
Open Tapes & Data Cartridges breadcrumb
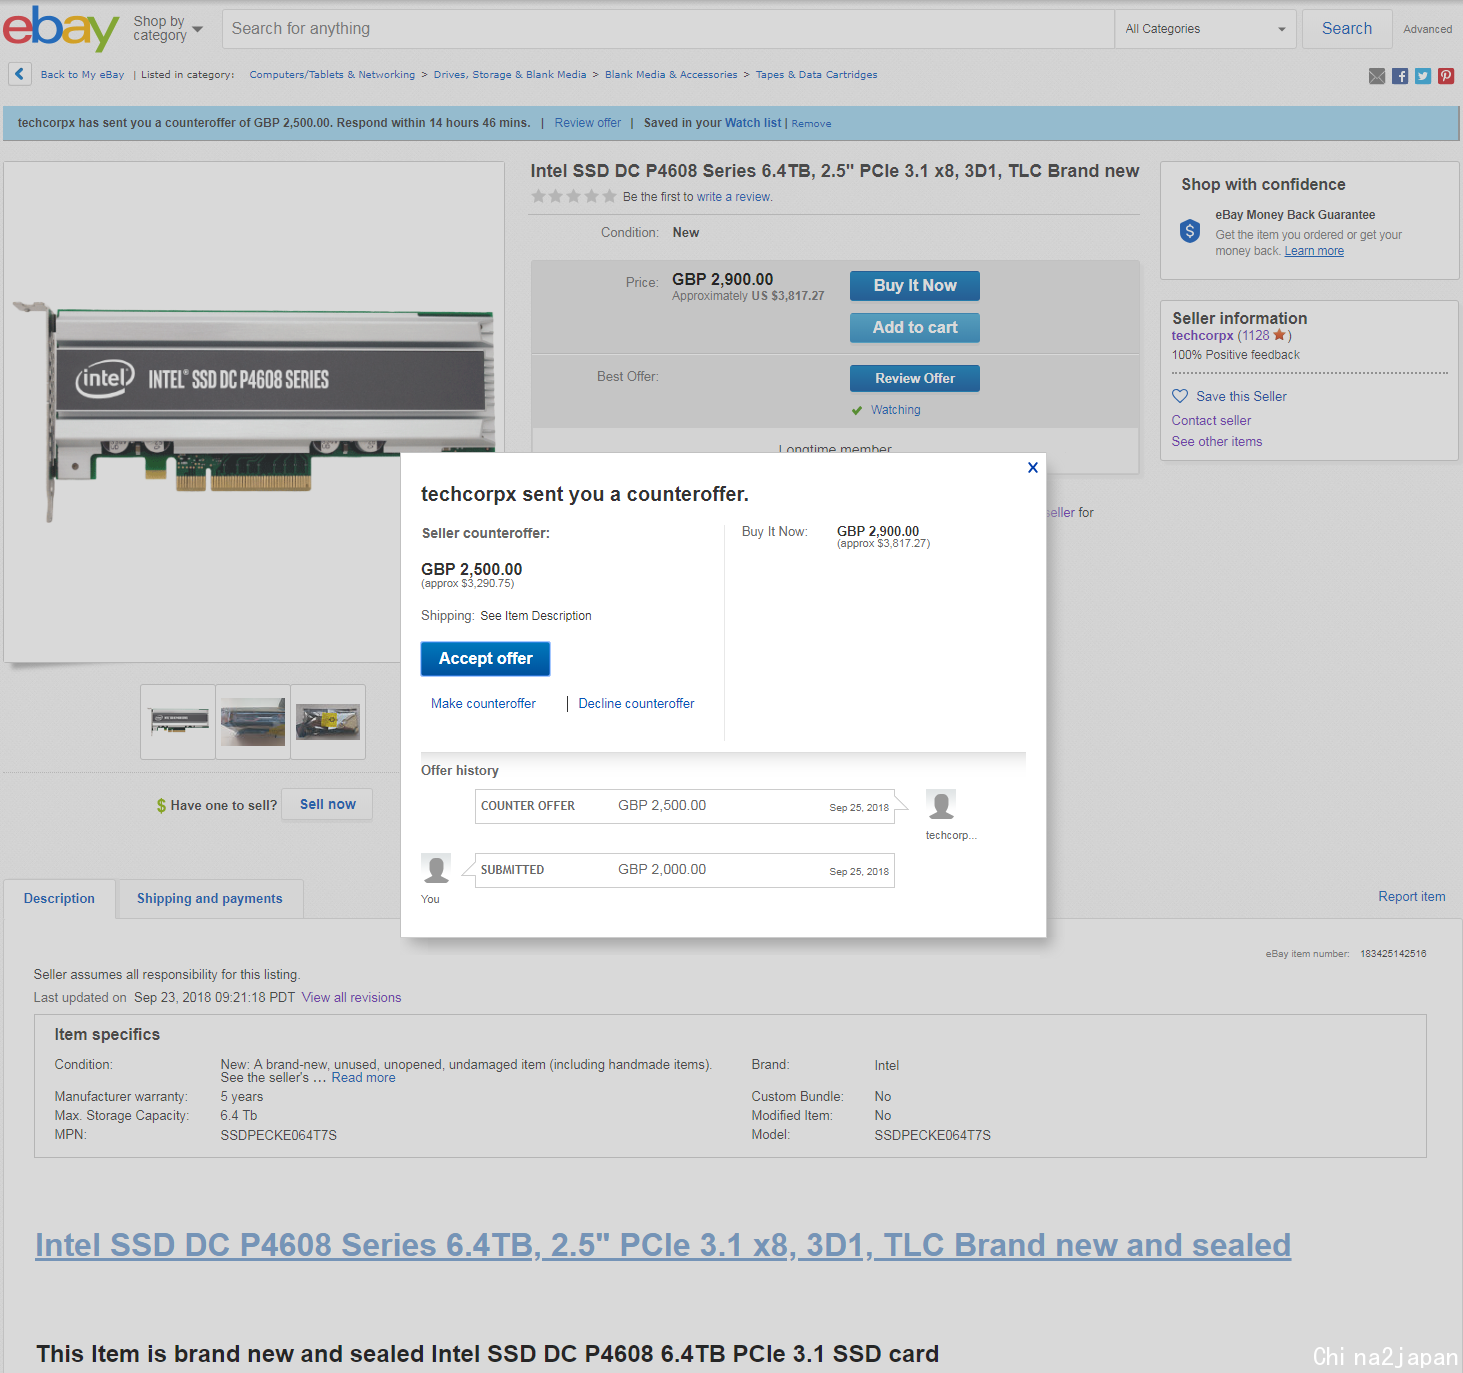816,74
